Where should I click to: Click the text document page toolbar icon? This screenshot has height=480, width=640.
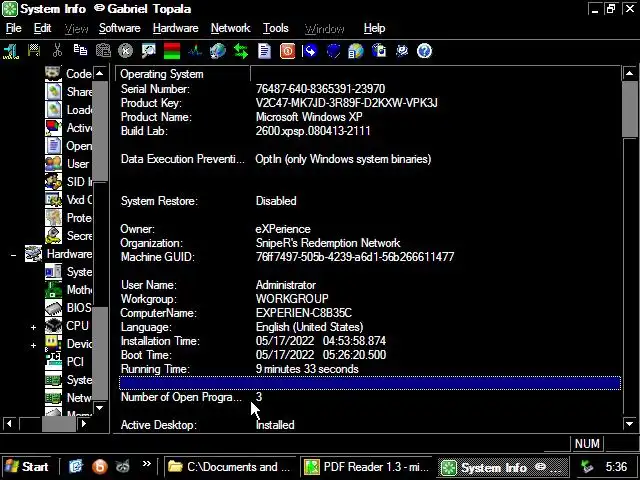pos(264,51)
